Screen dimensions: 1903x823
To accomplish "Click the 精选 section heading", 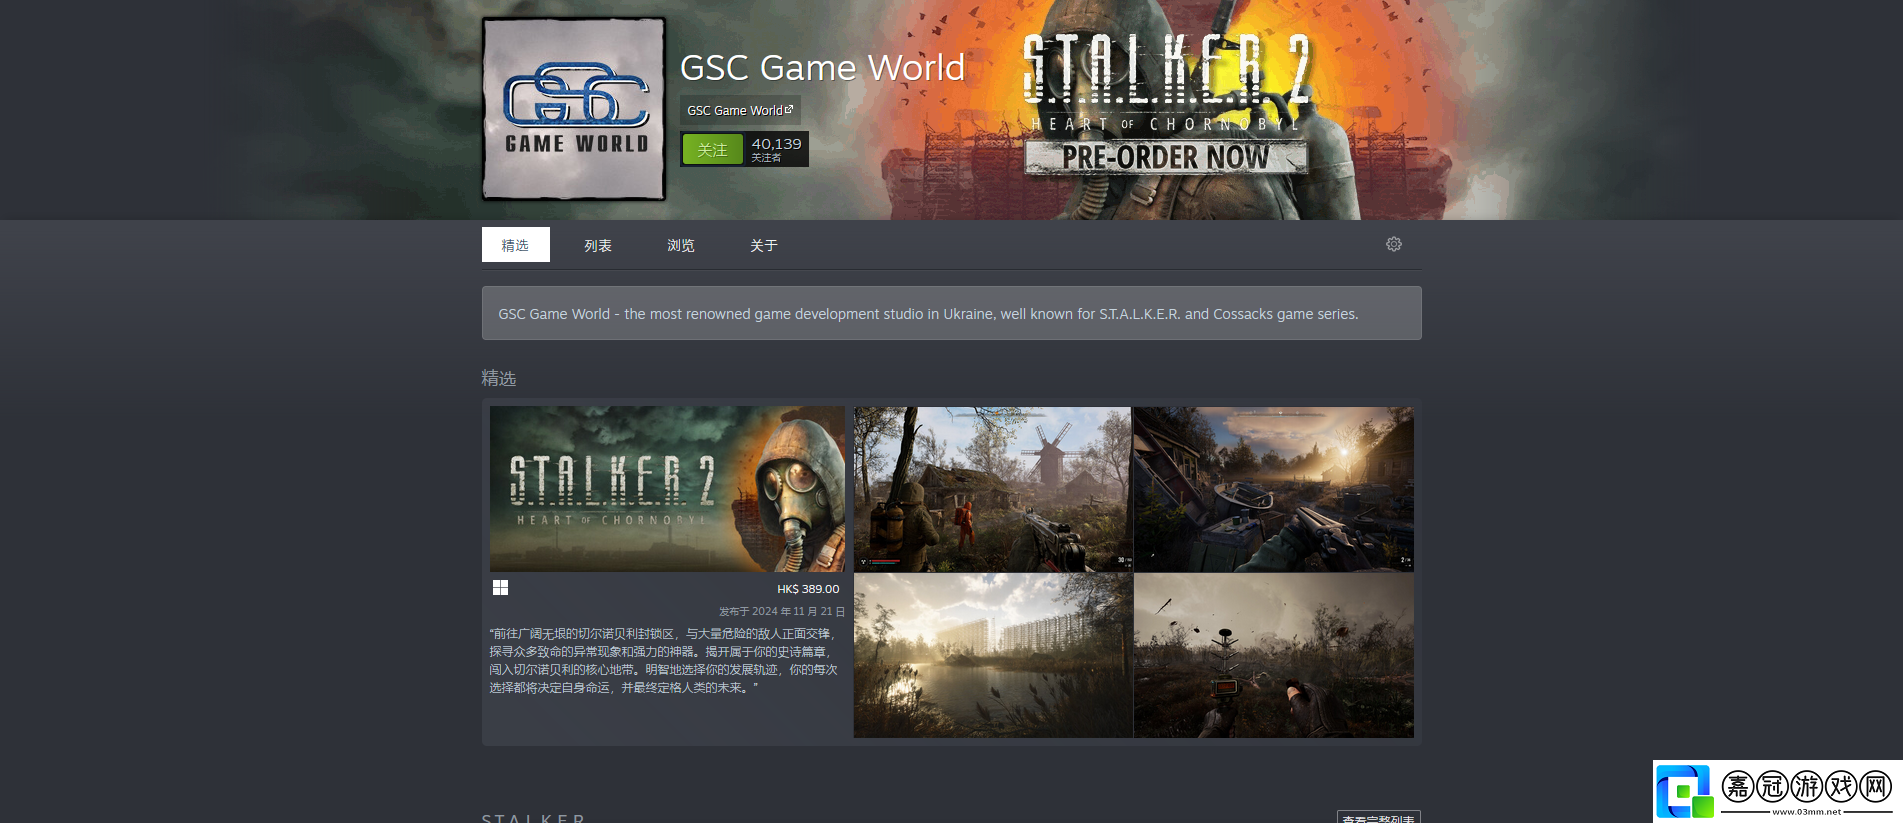I will click(x=498, y=378).
